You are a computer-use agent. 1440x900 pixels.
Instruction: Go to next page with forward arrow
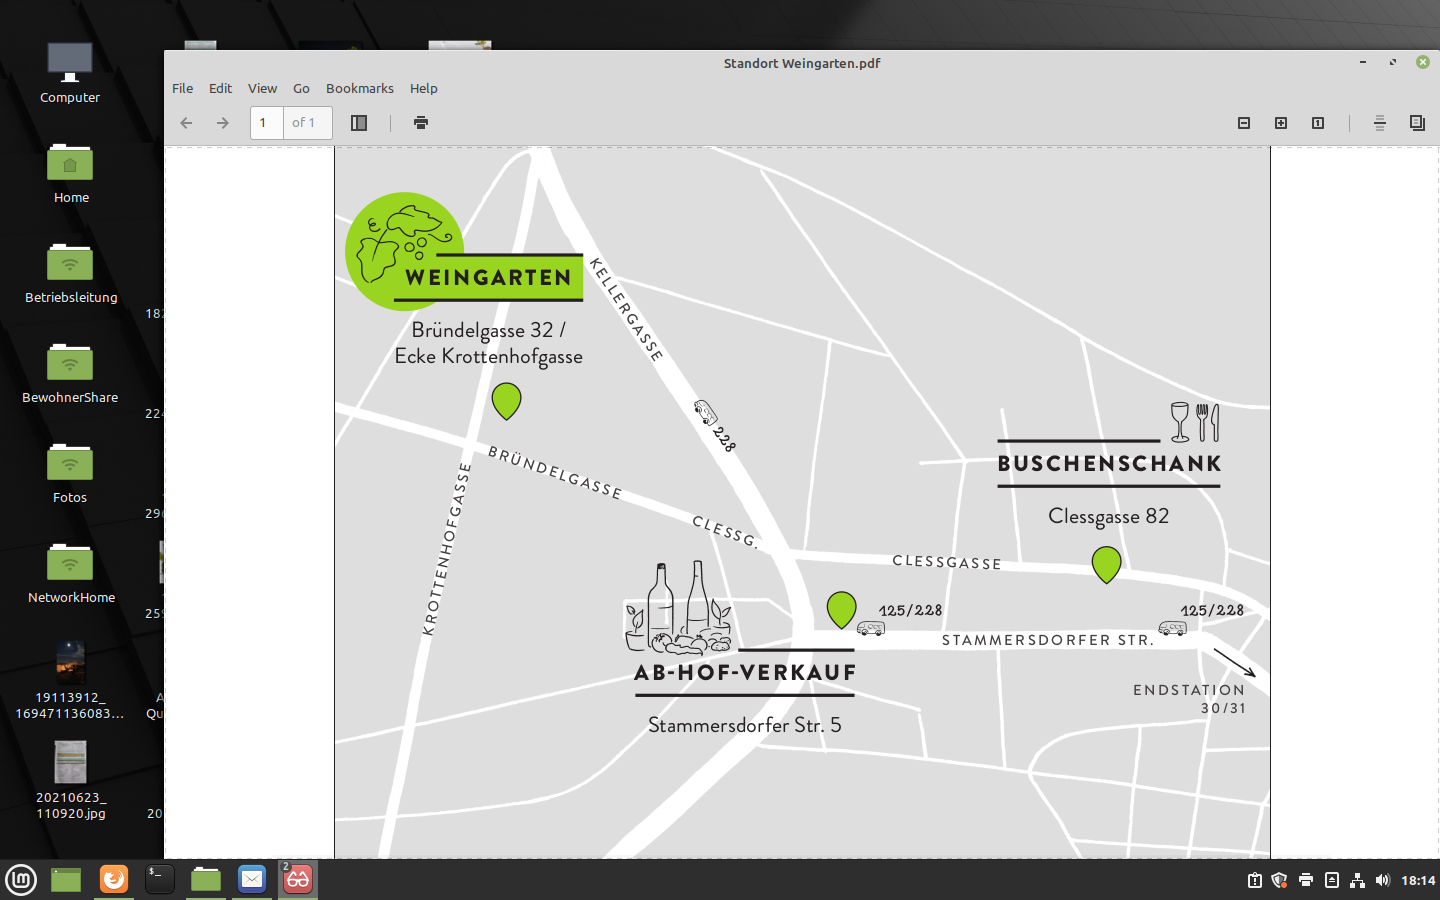coord(223,123)
